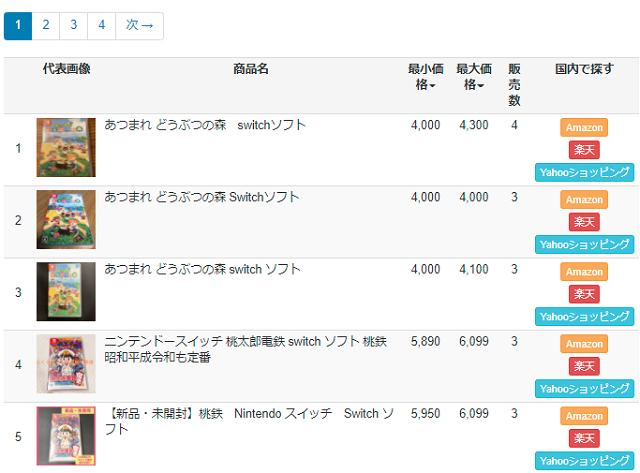Open 楽天 button for row 4 桃太郎電鉄
The image size is (640, 473).
[584, 366]
